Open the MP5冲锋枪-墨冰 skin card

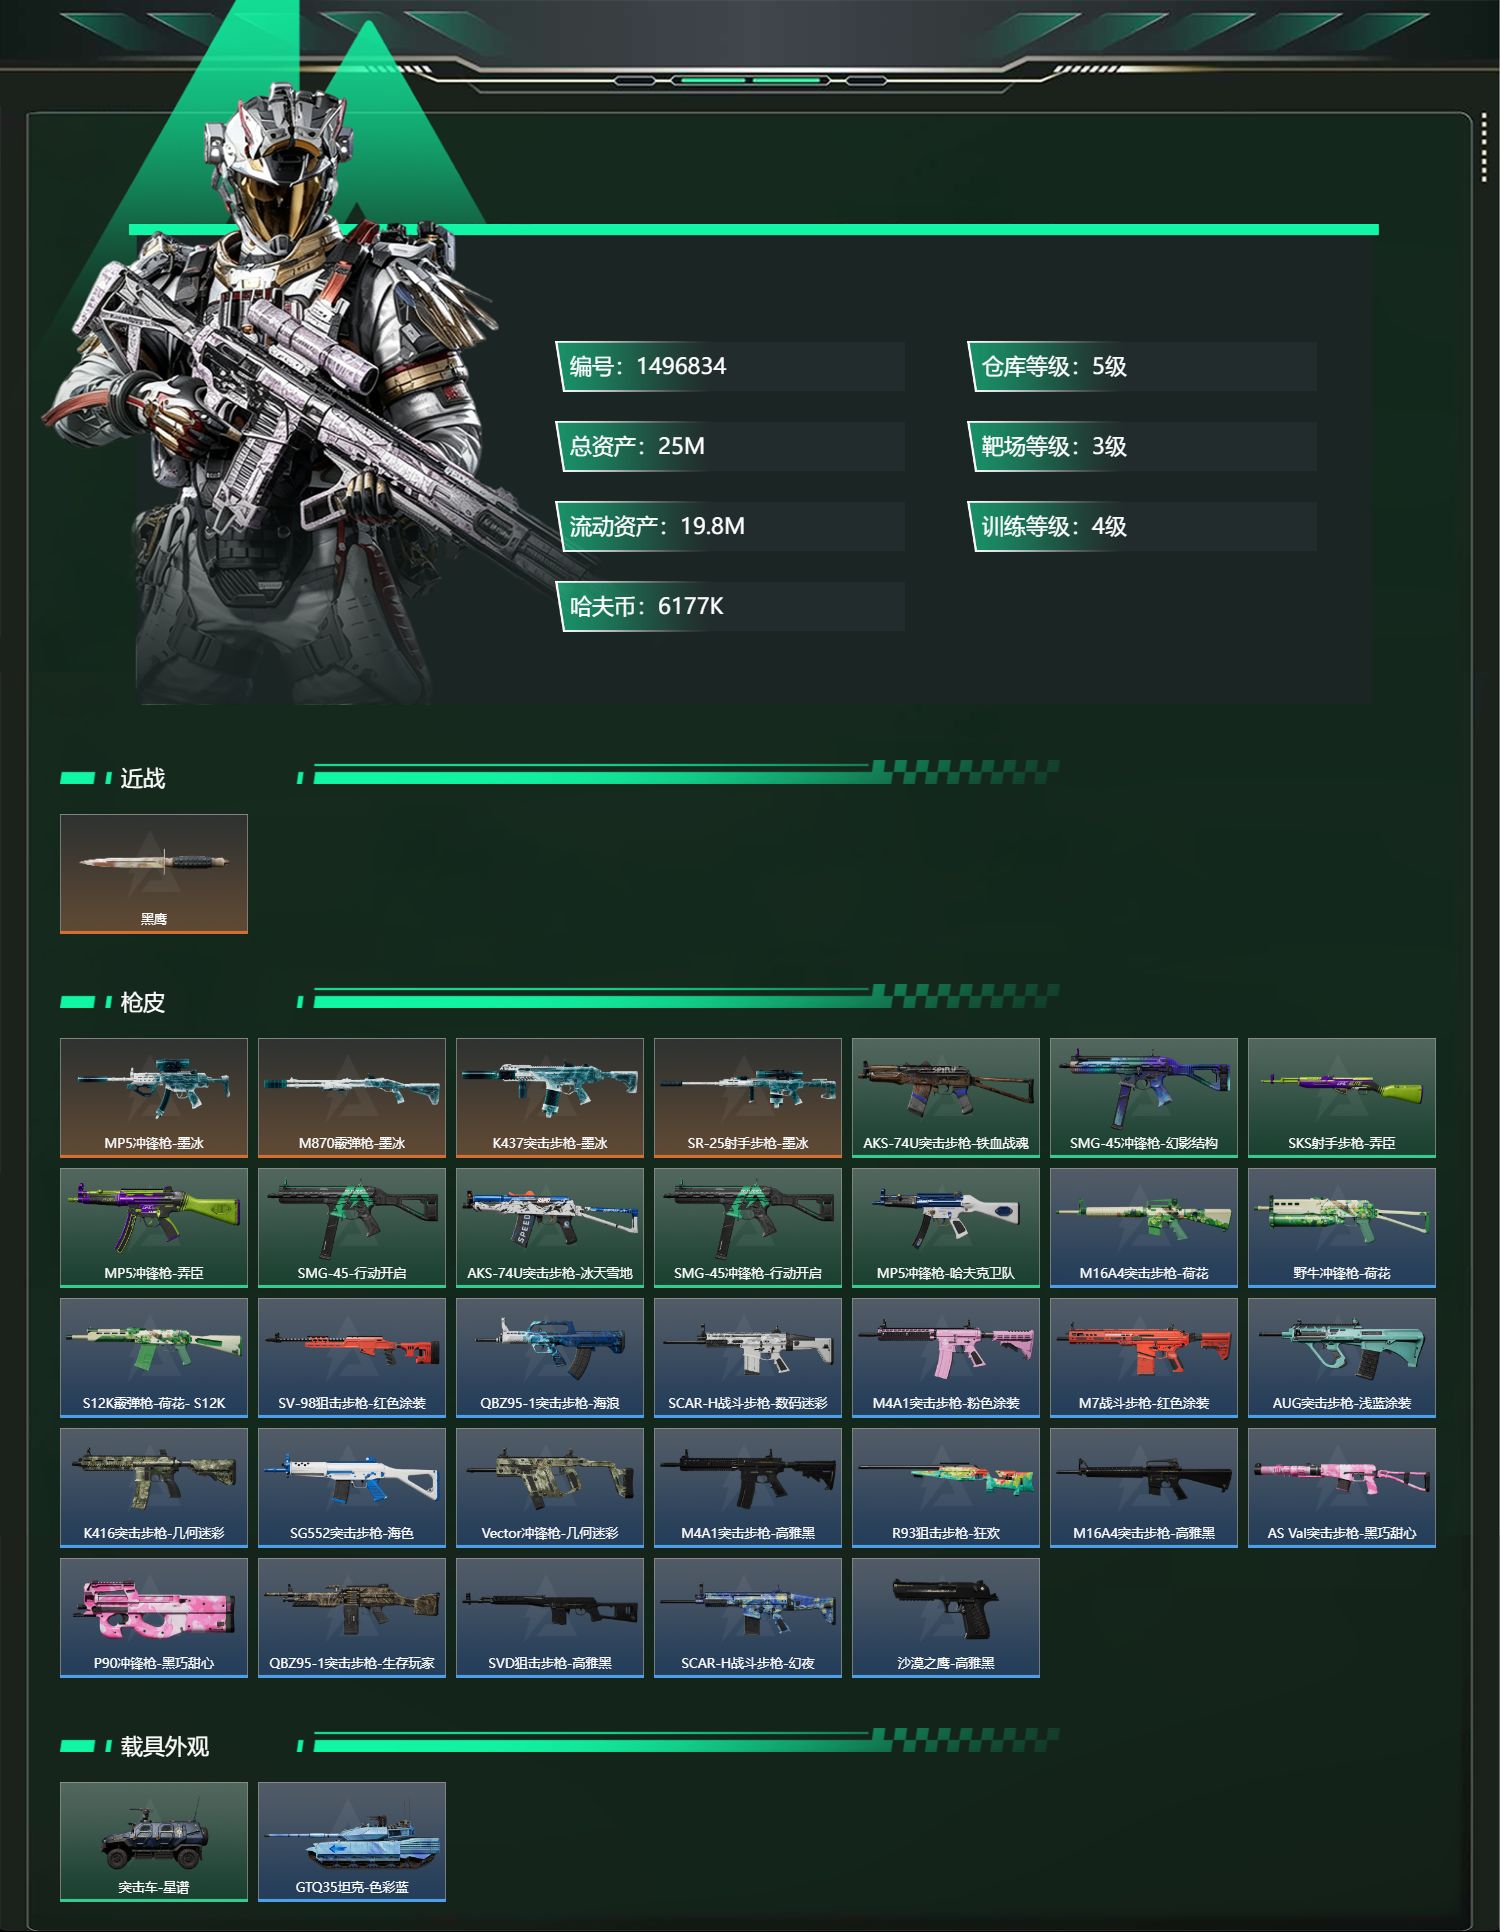(x=154, y=1098)
